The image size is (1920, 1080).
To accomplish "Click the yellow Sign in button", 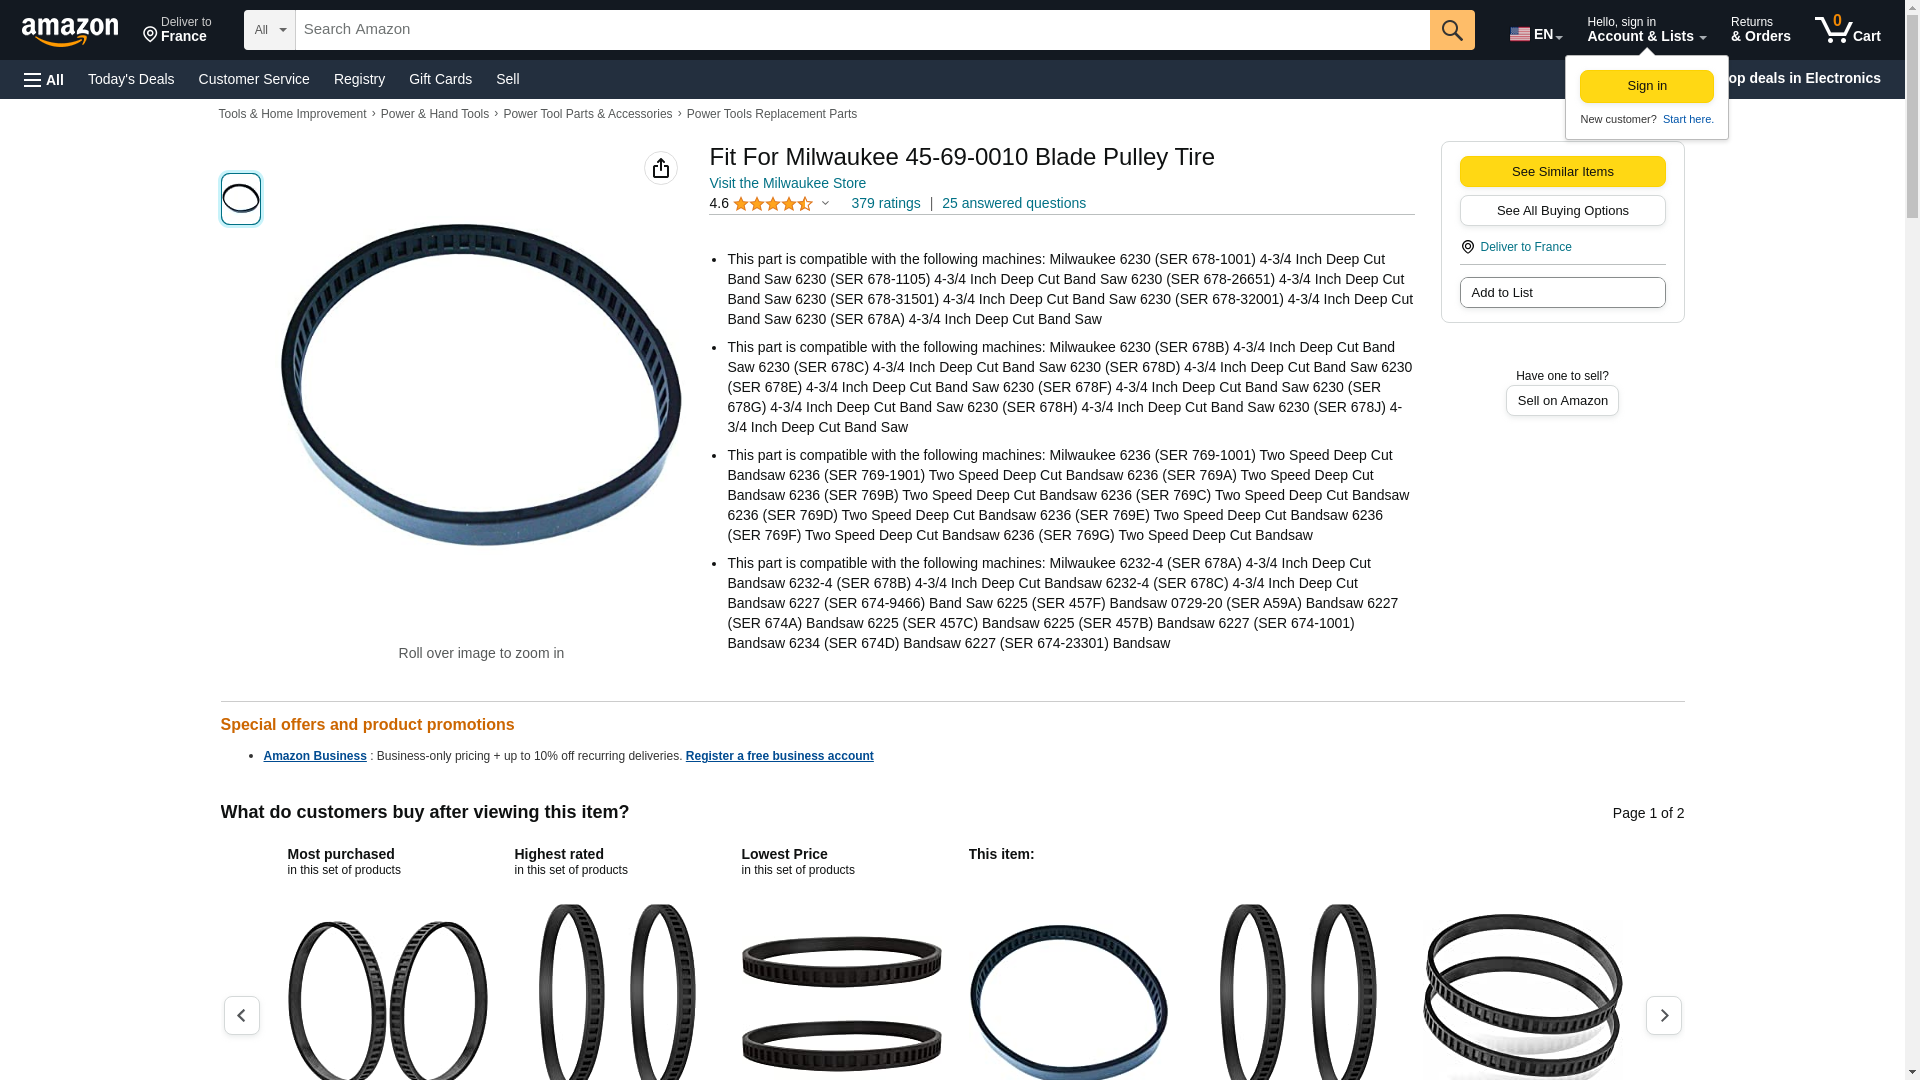I will (1647, 86).
